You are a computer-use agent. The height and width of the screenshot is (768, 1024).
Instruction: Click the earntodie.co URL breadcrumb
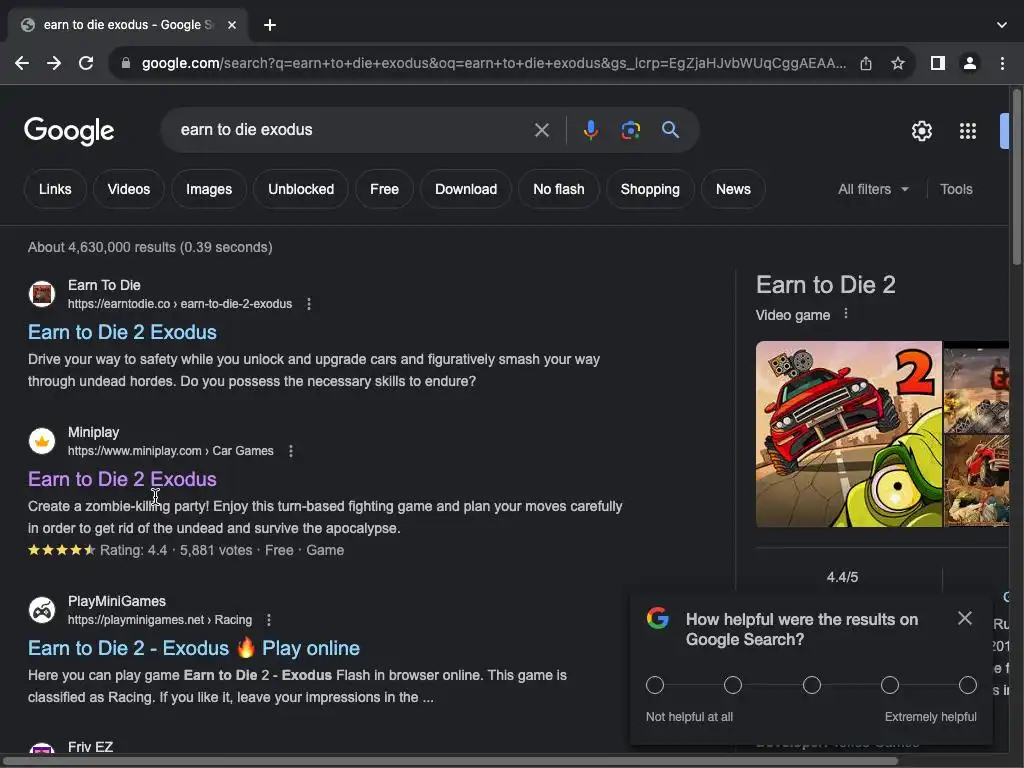coord(180,304)
